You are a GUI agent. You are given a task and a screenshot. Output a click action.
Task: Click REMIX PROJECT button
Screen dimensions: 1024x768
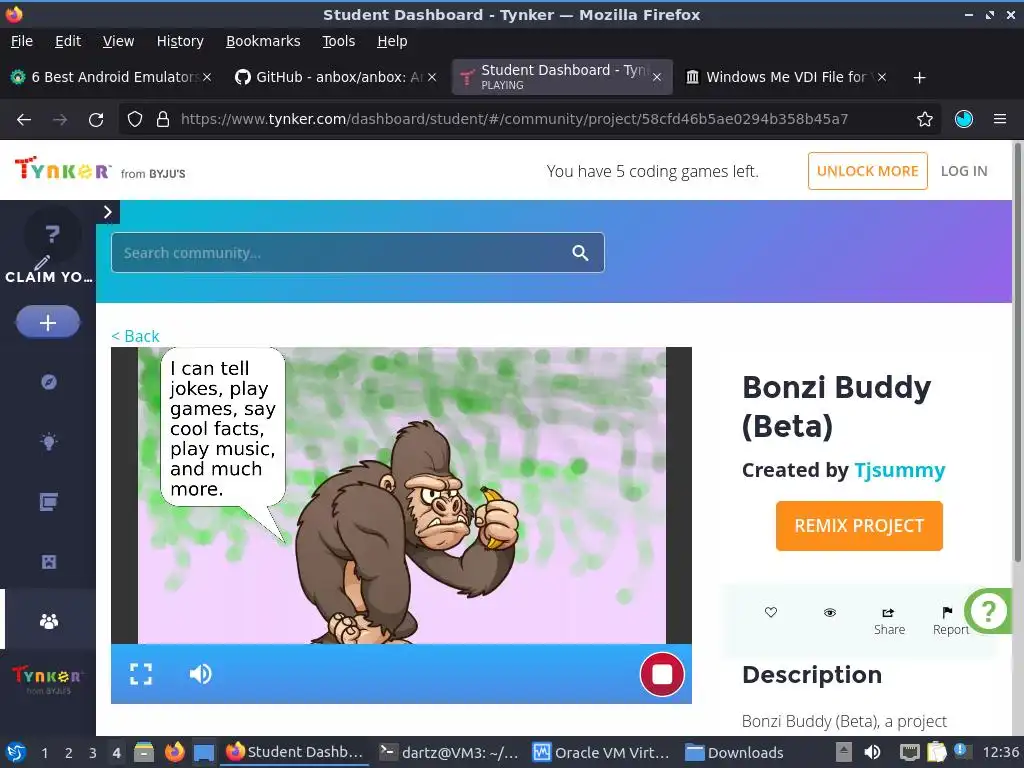(x=859, y=526)
